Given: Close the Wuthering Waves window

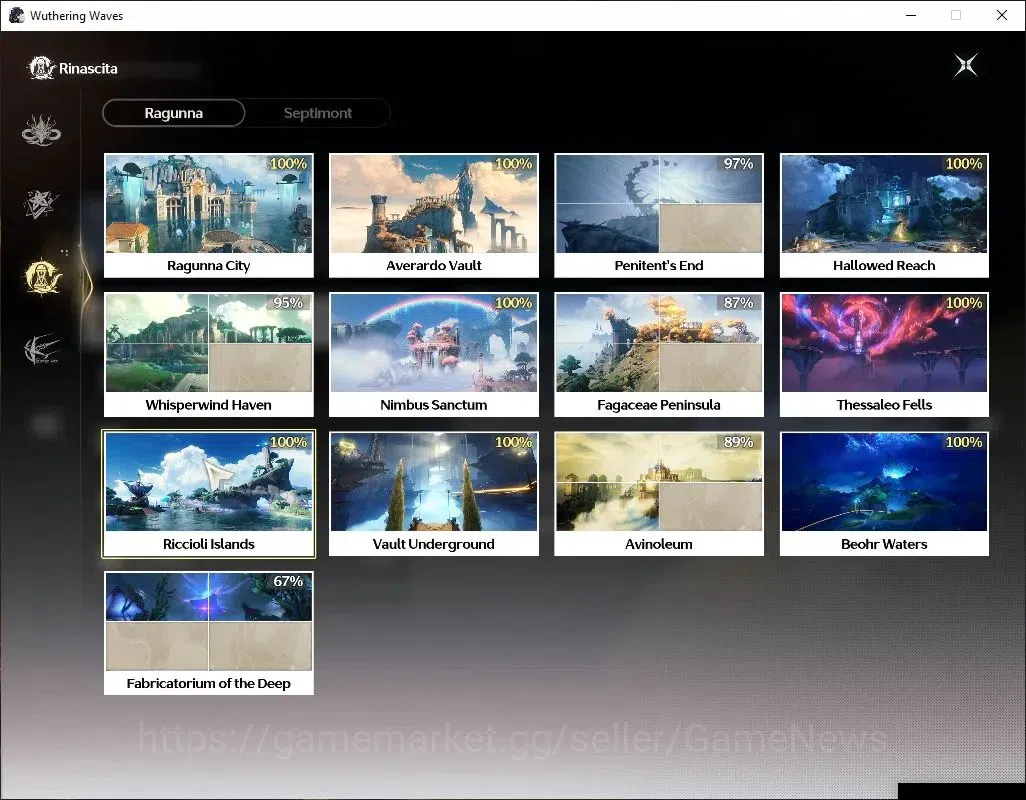Looking at the screenshot, I should tap(1002, 15).
